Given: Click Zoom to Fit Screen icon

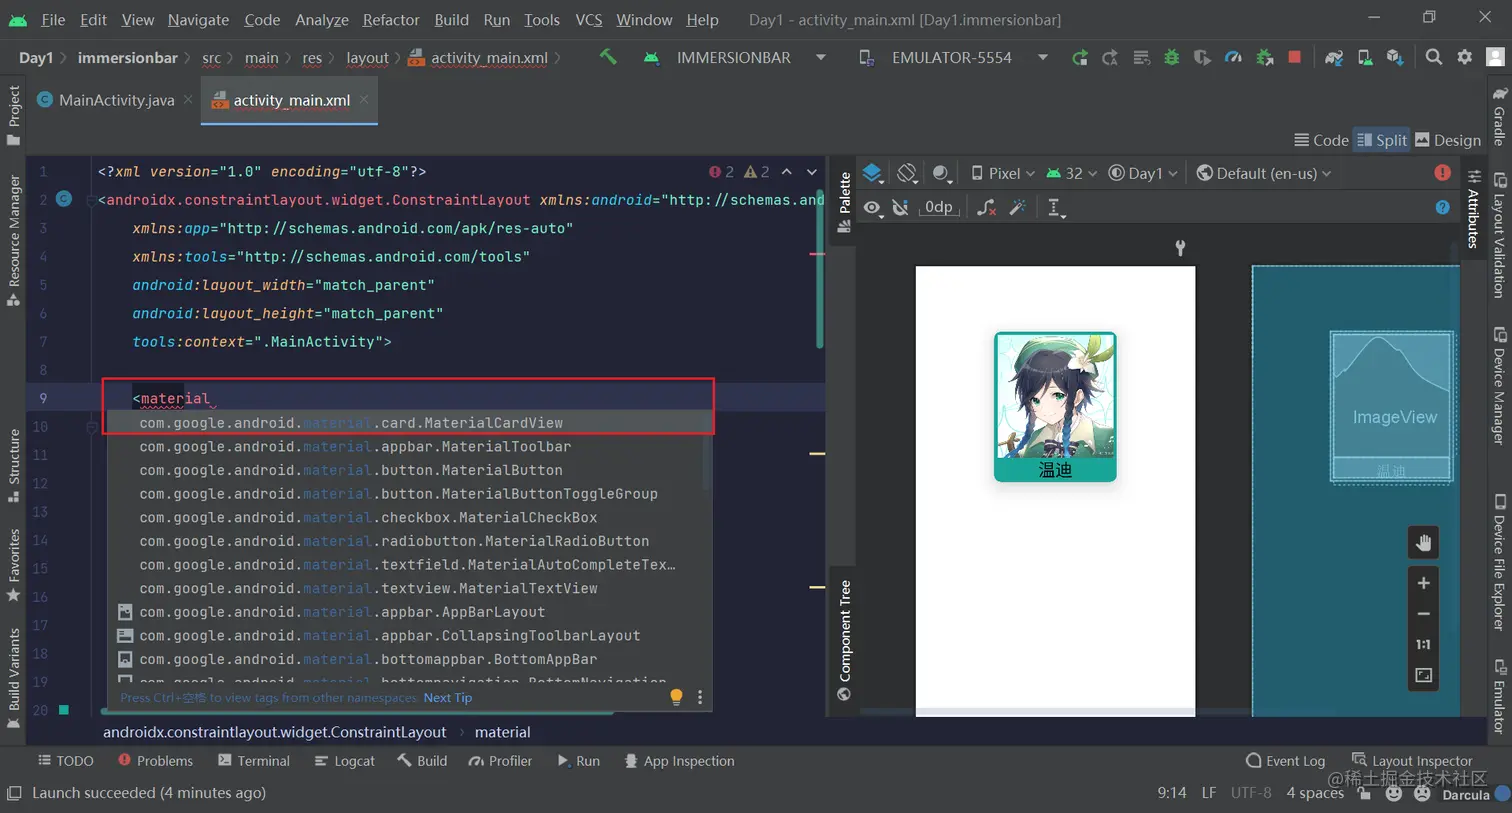Looking at the screenshot, I should coord(1423,676).
